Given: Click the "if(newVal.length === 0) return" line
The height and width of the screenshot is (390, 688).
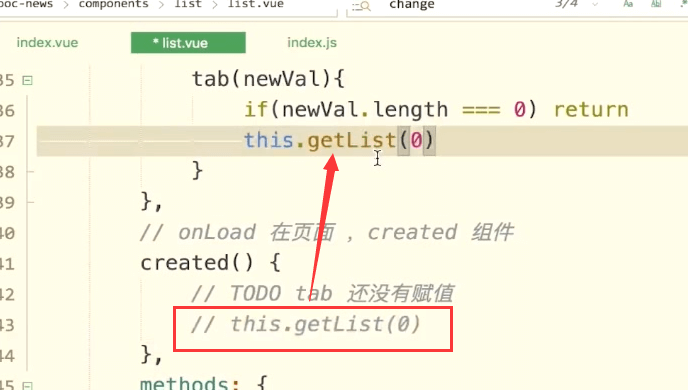Looking at the screenshot, I should click(436, 110).
